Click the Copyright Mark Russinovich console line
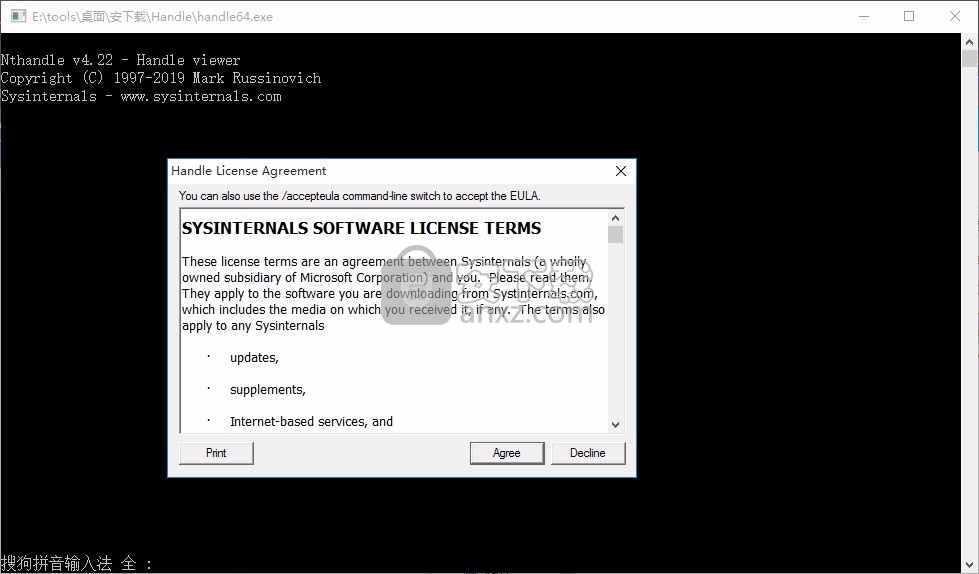The height and width of the screenshot is (574, 979). point(161,78)
